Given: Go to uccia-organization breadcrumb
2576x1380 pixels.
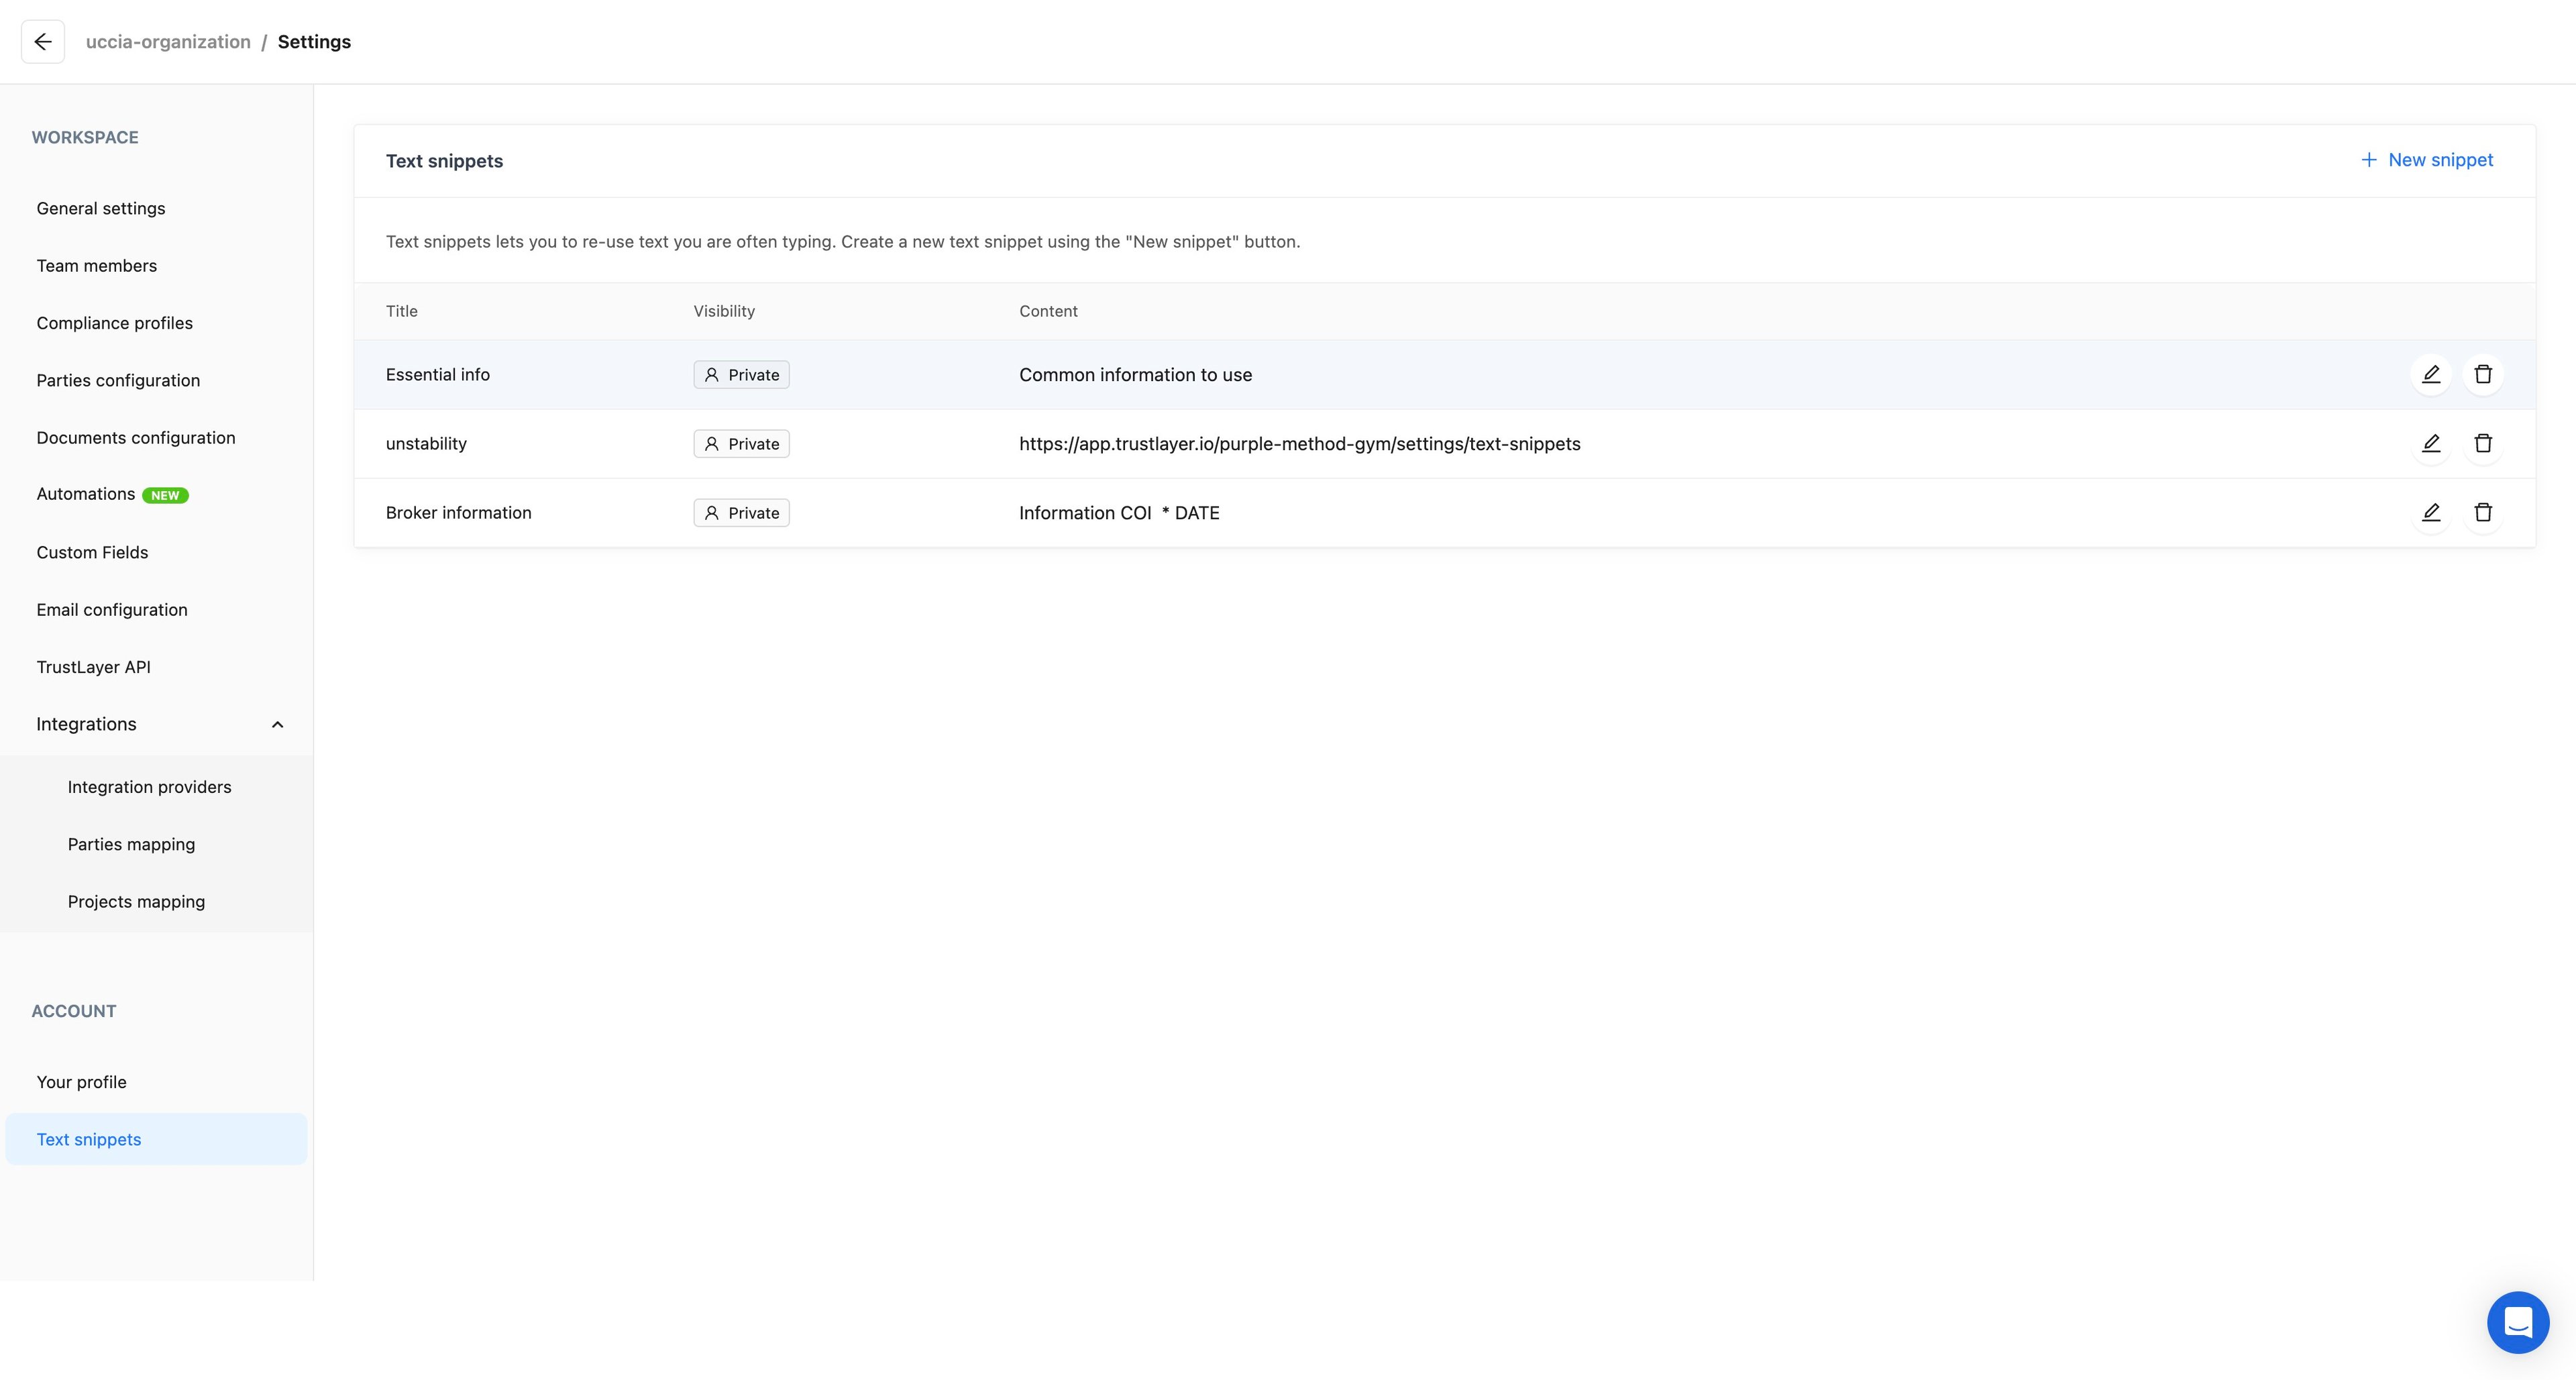Looking at the screenshot, I should click(x=168, y=42).
